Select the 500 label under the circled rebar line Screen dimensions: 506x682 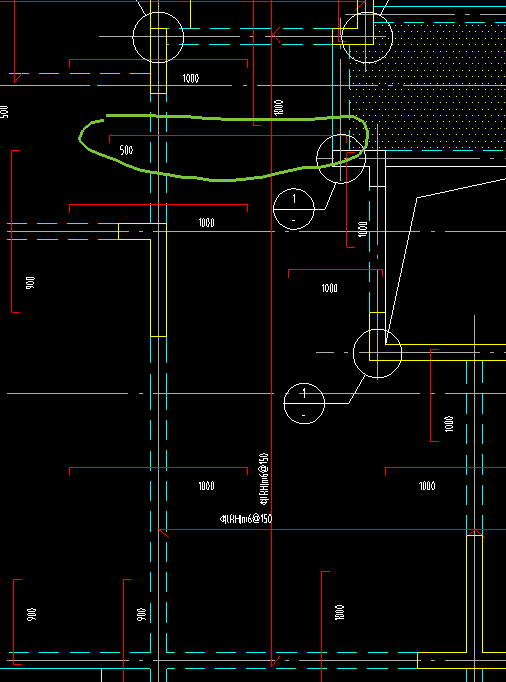point(126,150)
